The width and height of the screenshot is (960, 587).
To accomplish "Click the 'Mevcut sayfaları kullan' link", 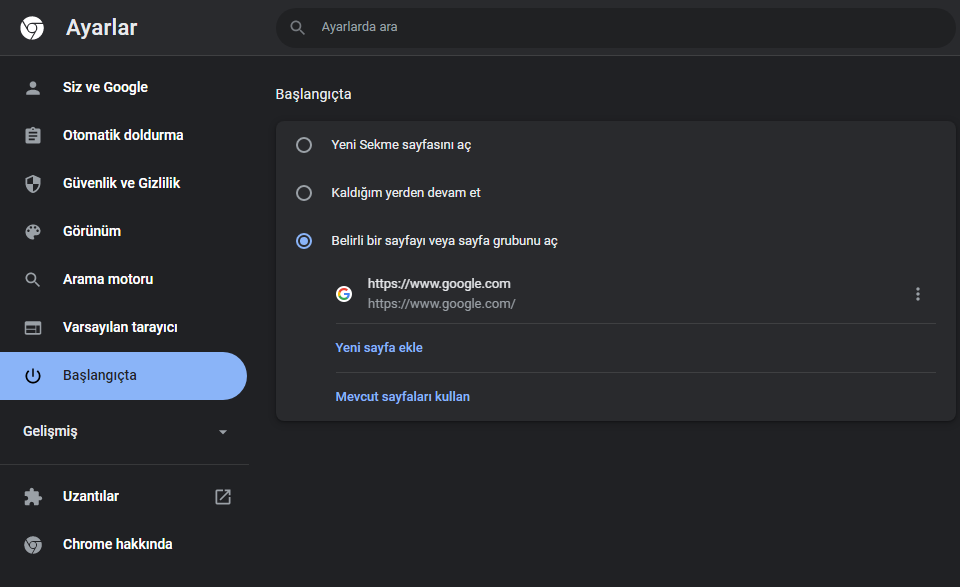I will click(x=402, y=397).
